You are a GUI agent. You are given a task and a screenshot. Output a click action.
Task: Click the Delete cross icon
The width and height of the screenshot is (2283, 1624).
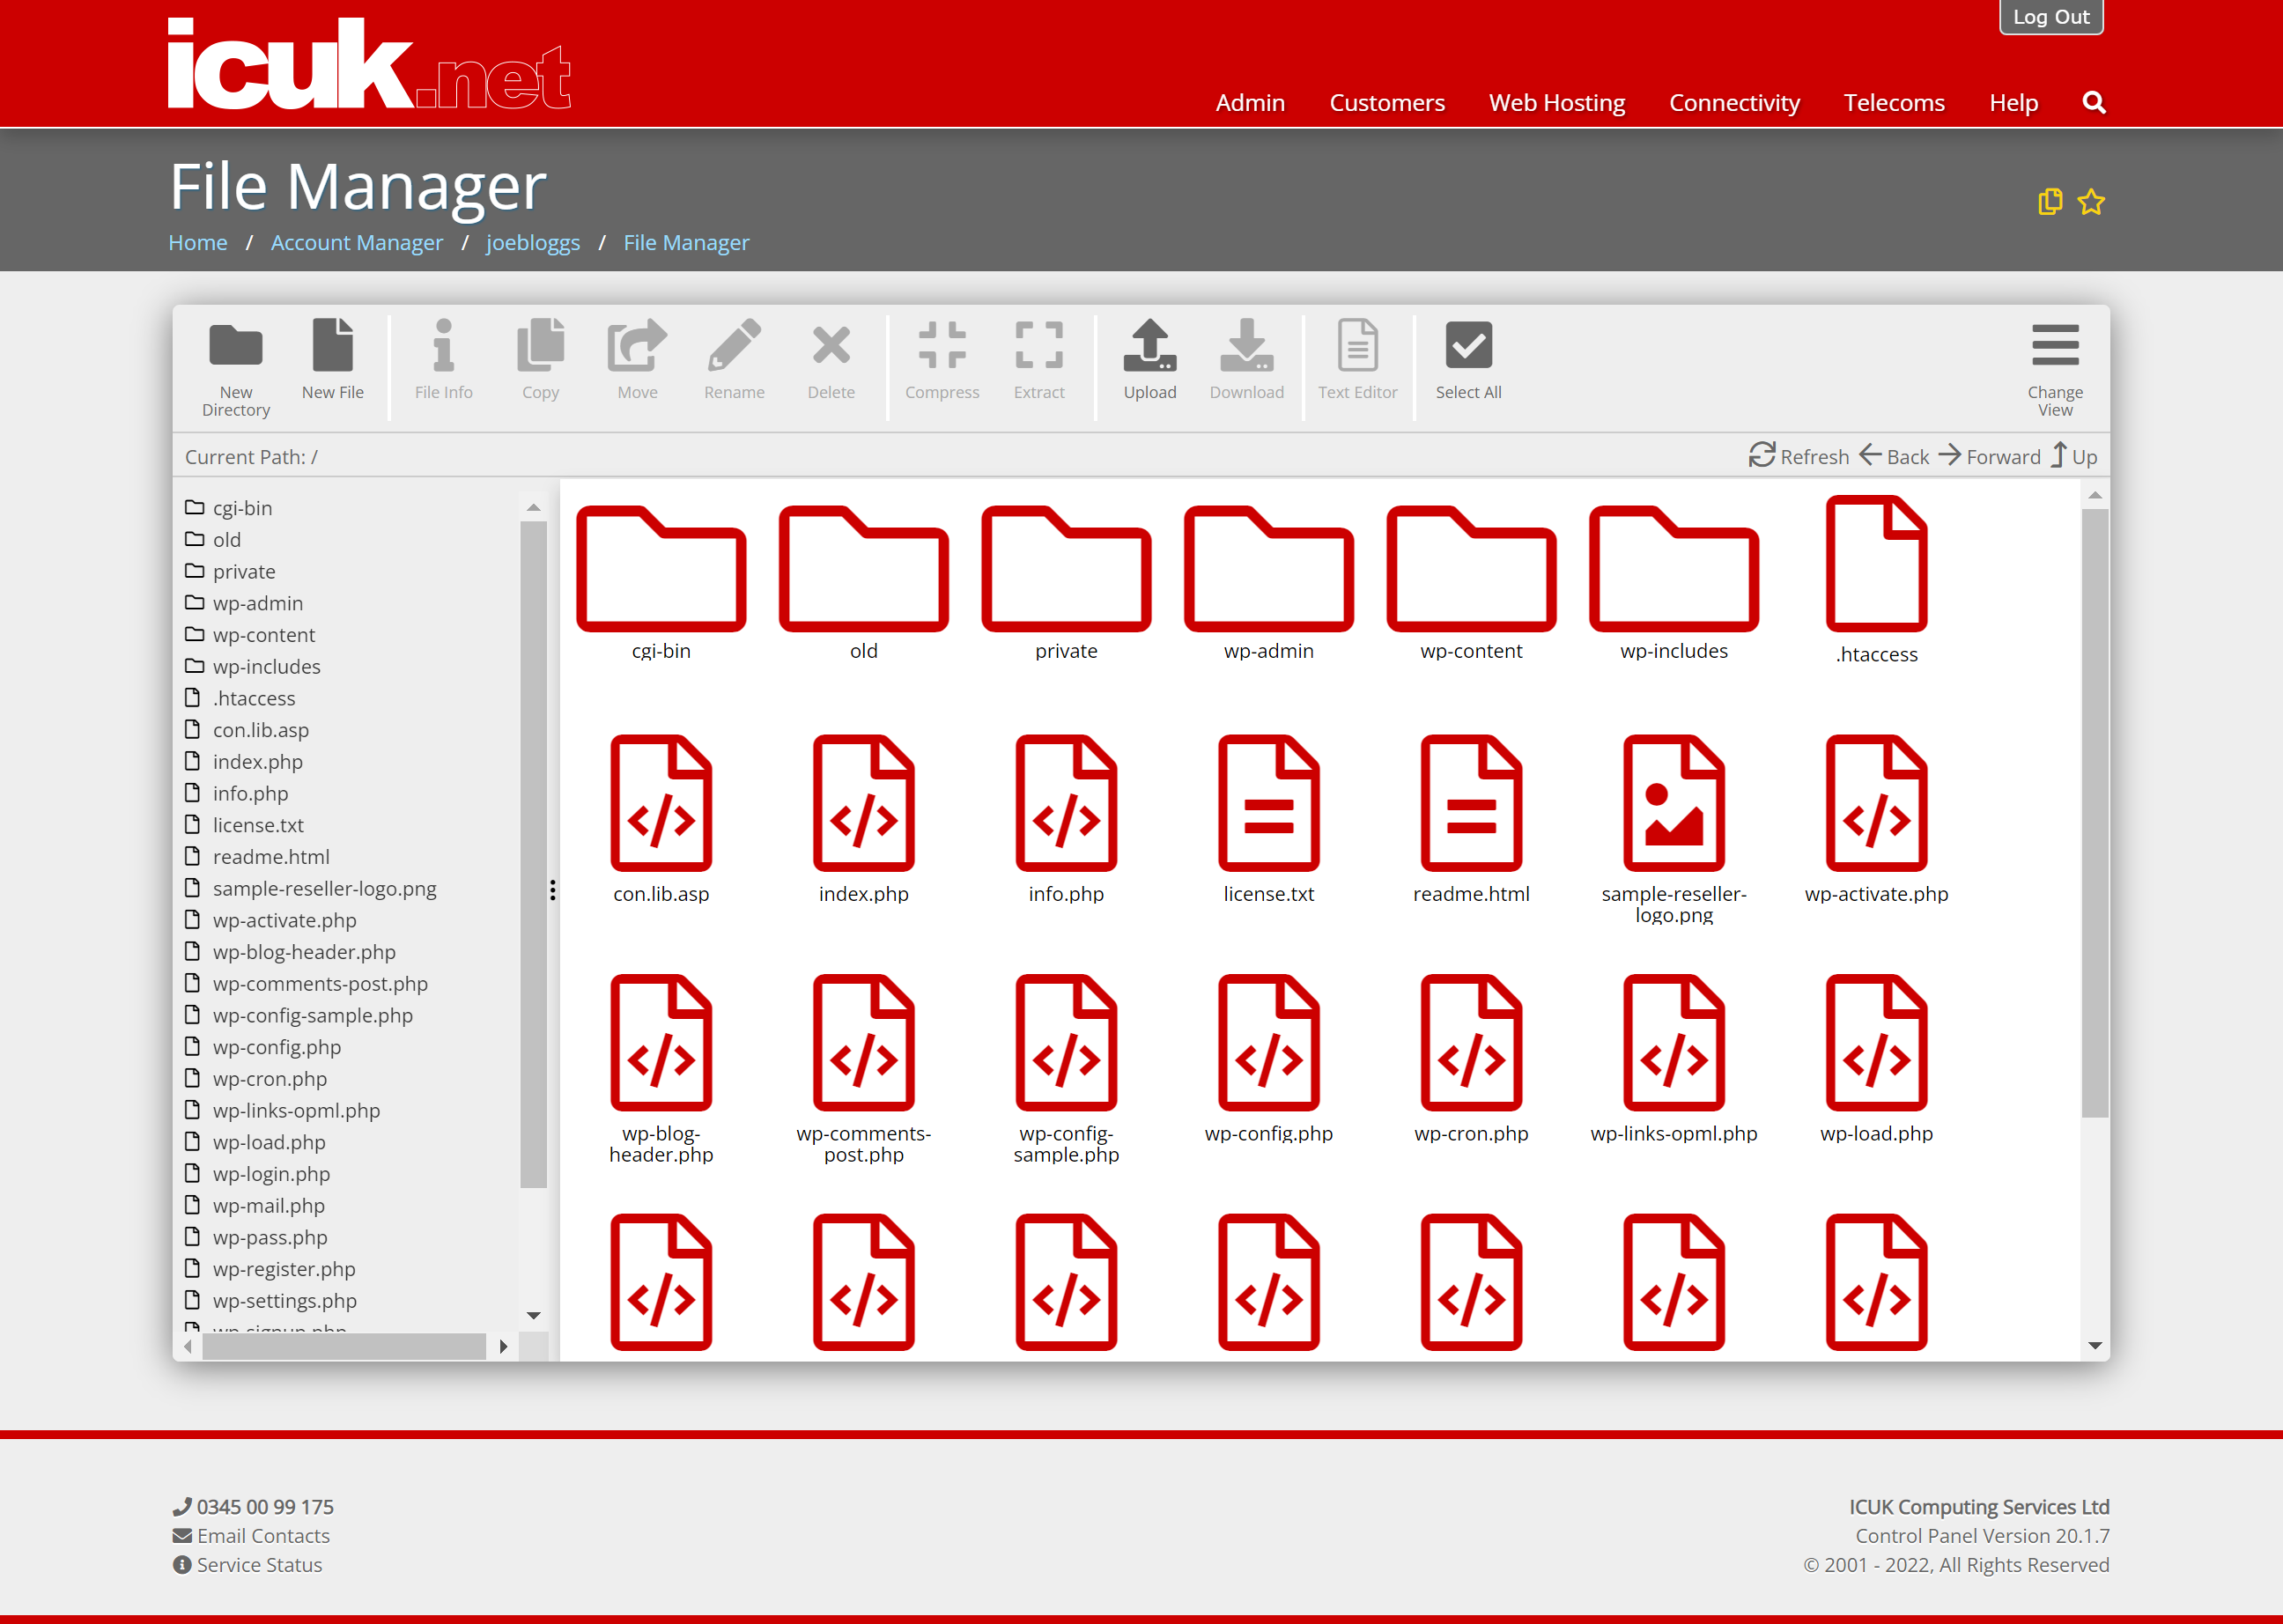831,345
